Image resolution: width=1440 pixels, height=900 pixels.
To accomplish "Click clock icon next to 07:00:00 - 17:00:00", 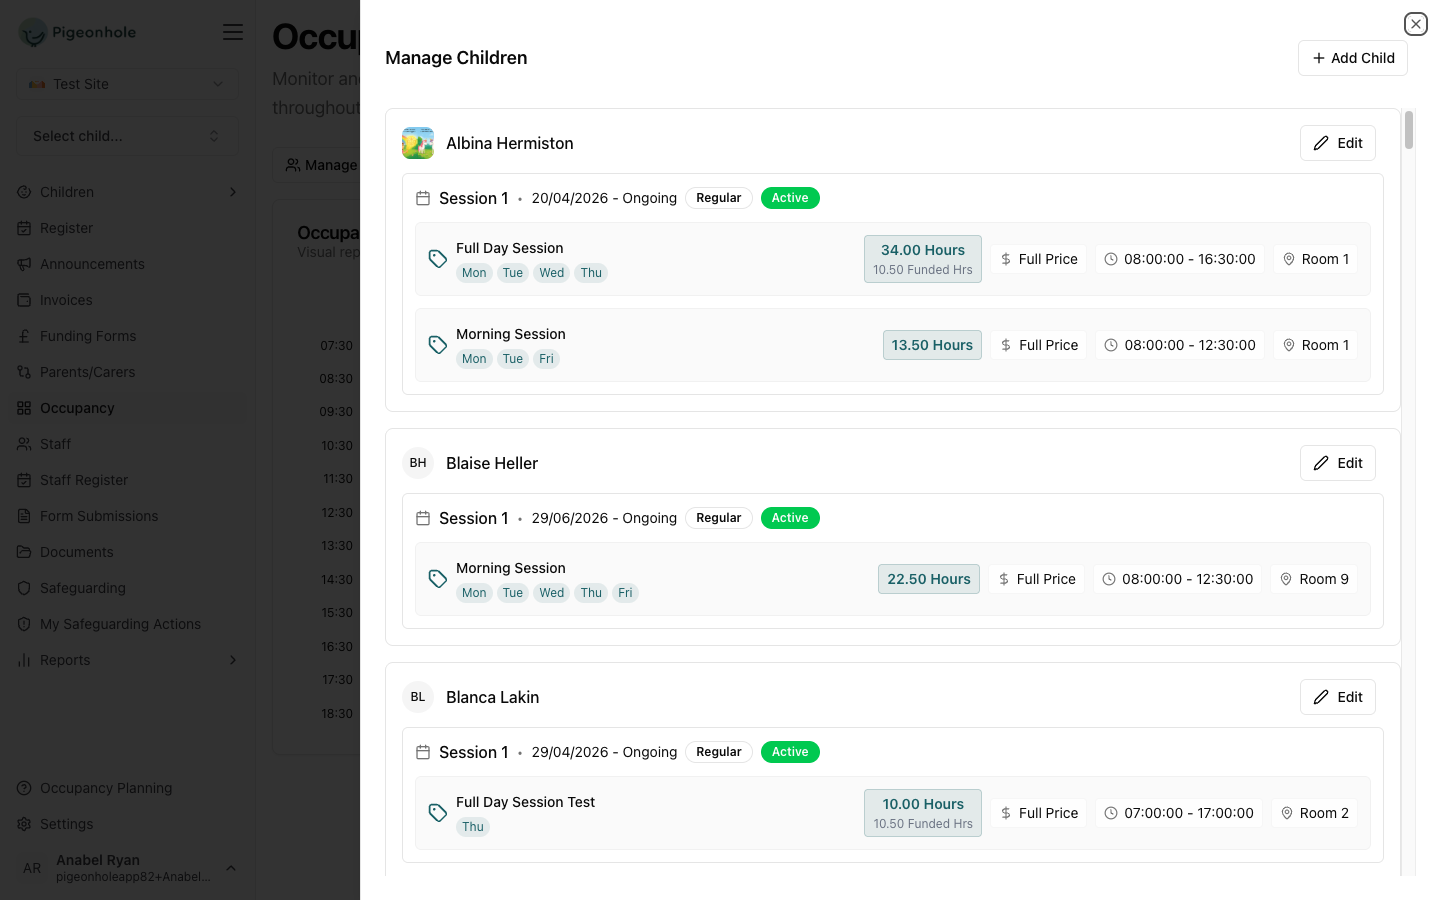I will (x=1111, y=813).
